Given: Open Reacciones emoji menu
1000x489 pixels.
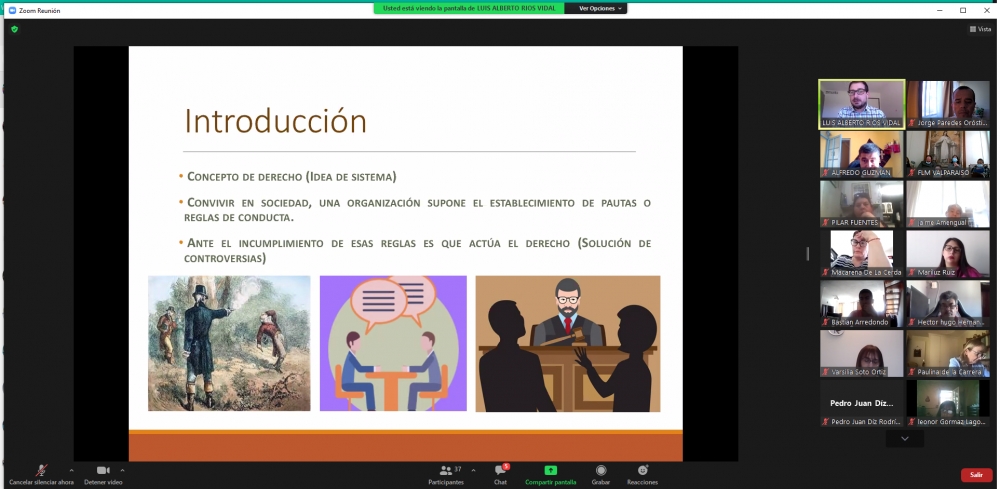Looking at the screenshot, I should pyautogui.click(x=642, y=471).
